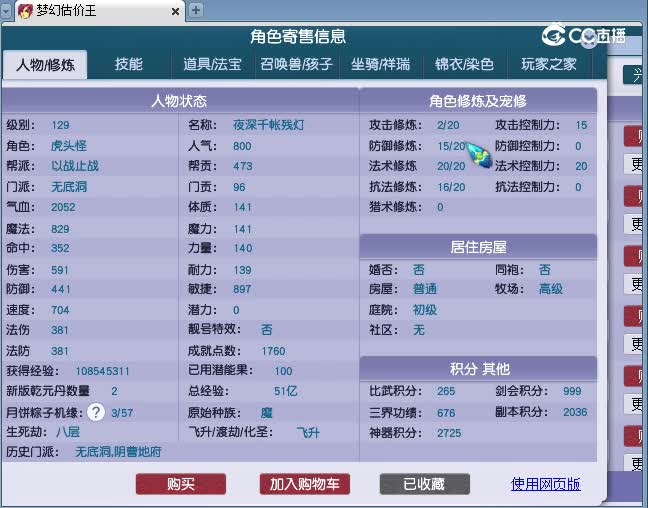Open the 人物/修炼 tab
Image resolution: width=648 pixels, height=508 pixels.
coord(45,65)
